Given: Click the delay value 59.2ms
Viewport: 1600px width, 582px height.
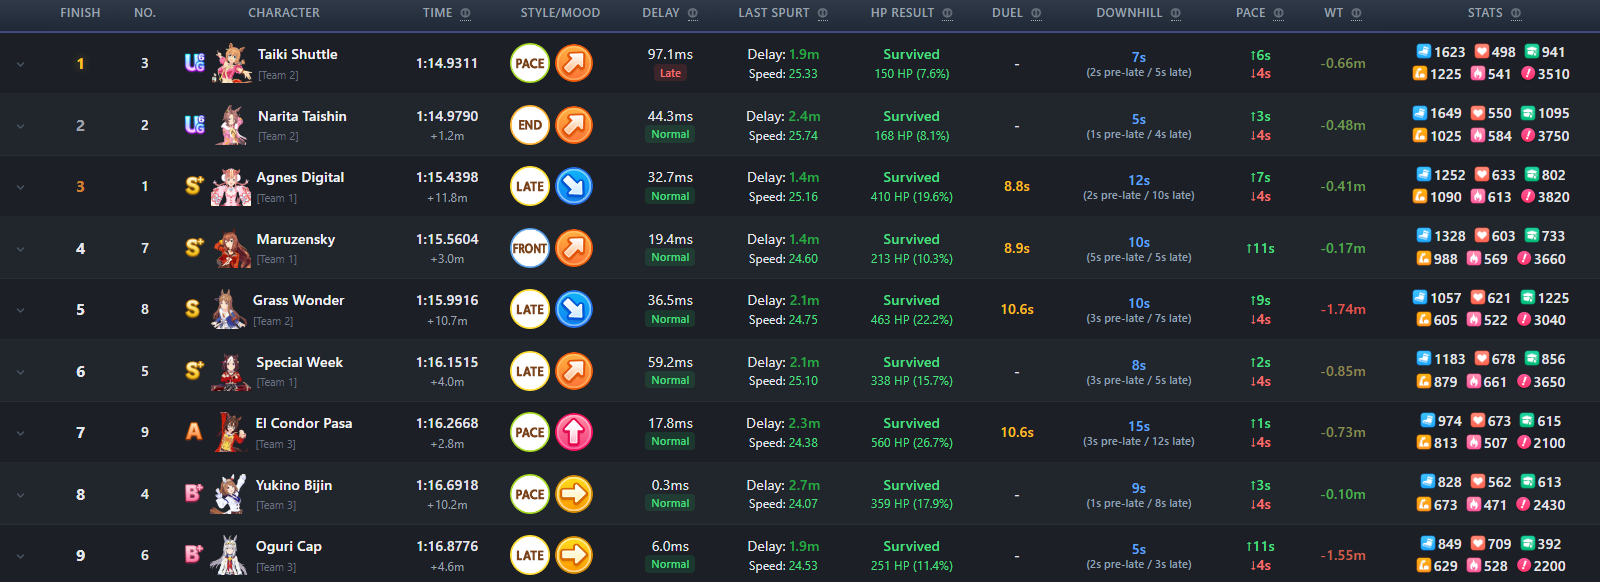Looking at the screenshot, I should (x=670, y=362).
